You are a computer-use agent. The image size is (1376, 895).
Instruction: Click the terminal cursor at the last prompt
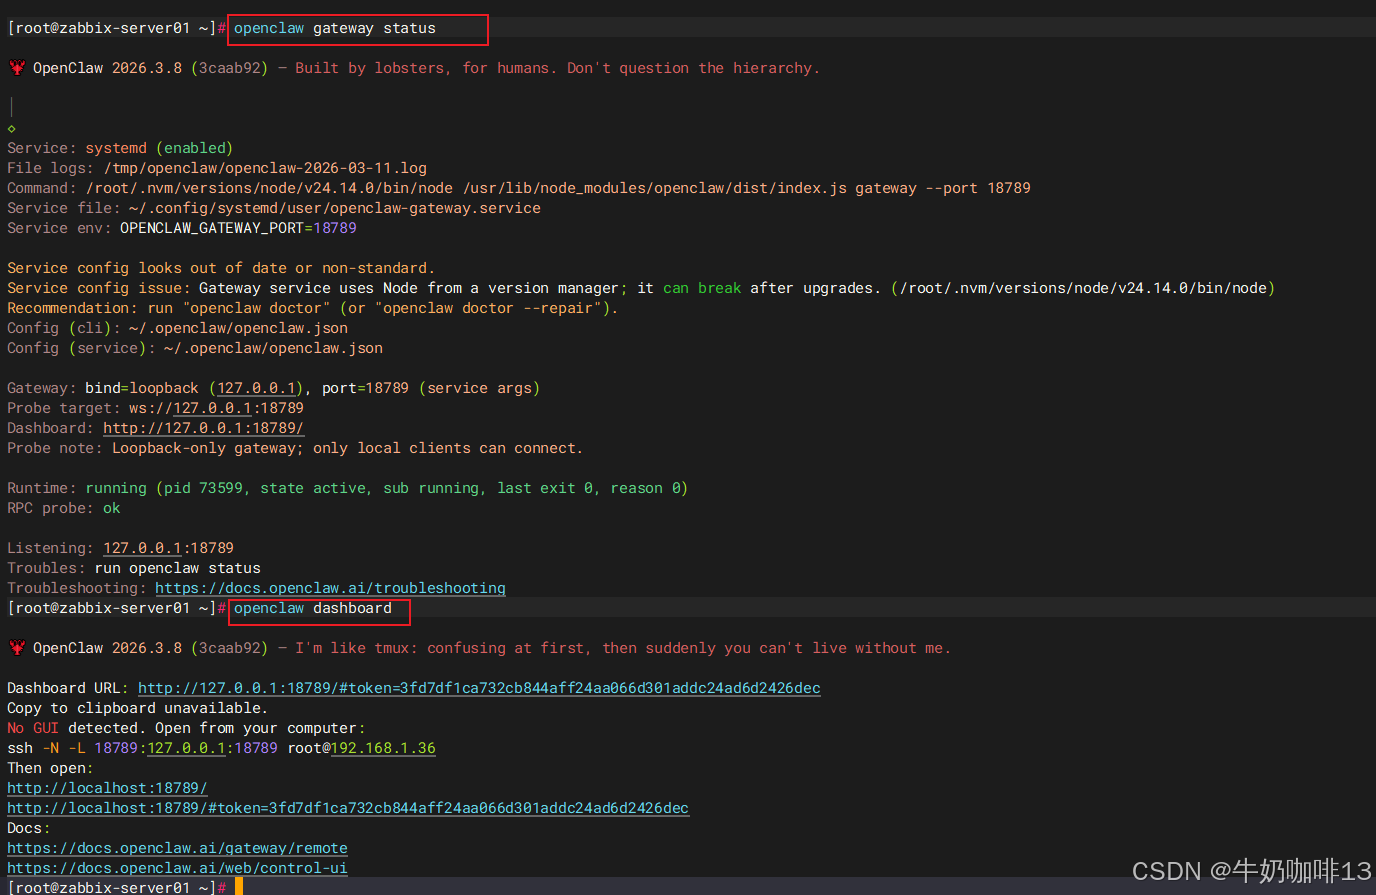click(239, 887)
